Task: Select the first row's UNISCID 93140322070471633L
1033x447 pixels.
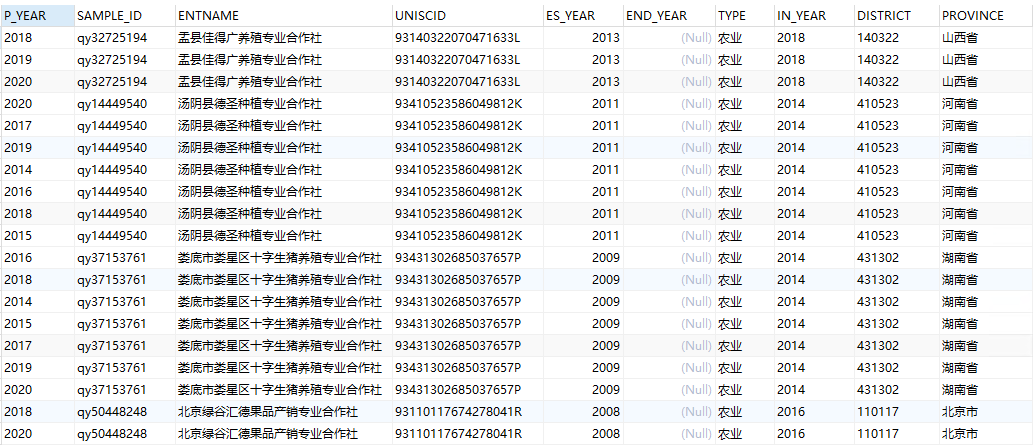Action: coord(458,38)
